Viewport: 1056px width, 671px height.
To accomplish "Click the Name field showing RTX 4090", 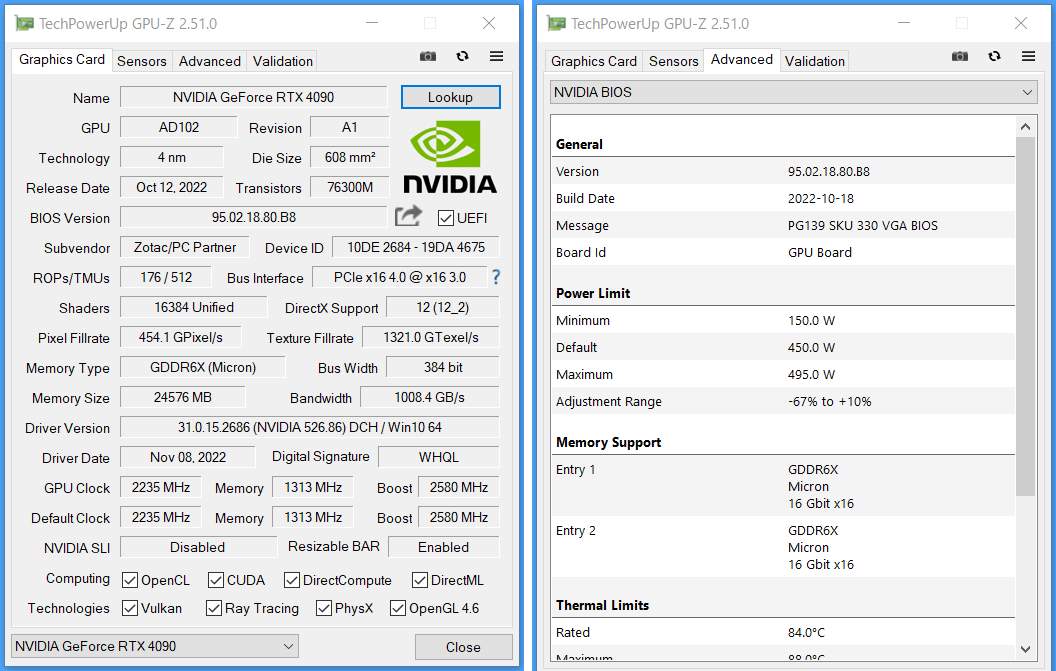I will tap(254, 97).
